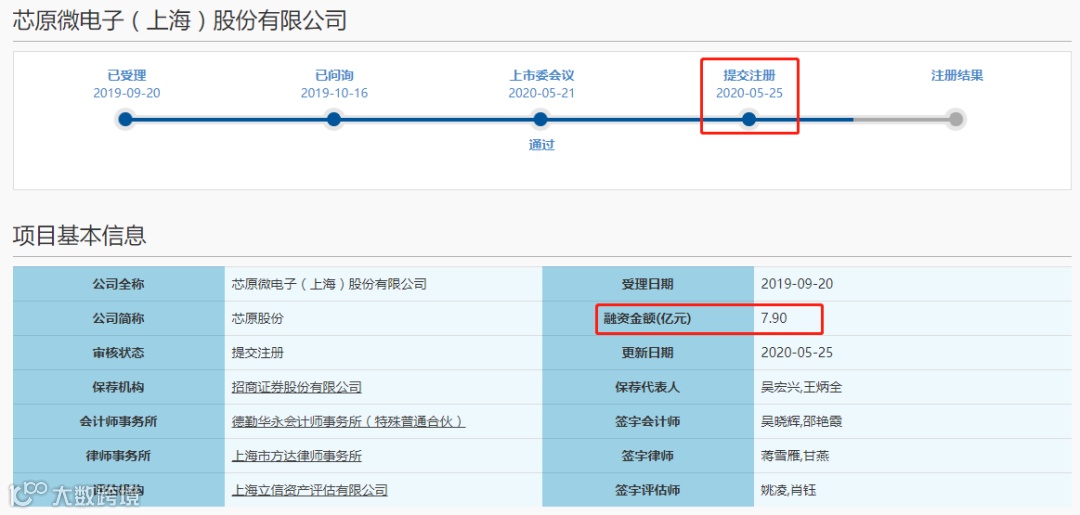The width and height of the screenshot is (1080, 515).
Task: Click the 签字会计师 header cell
Action: click(648, 421)
